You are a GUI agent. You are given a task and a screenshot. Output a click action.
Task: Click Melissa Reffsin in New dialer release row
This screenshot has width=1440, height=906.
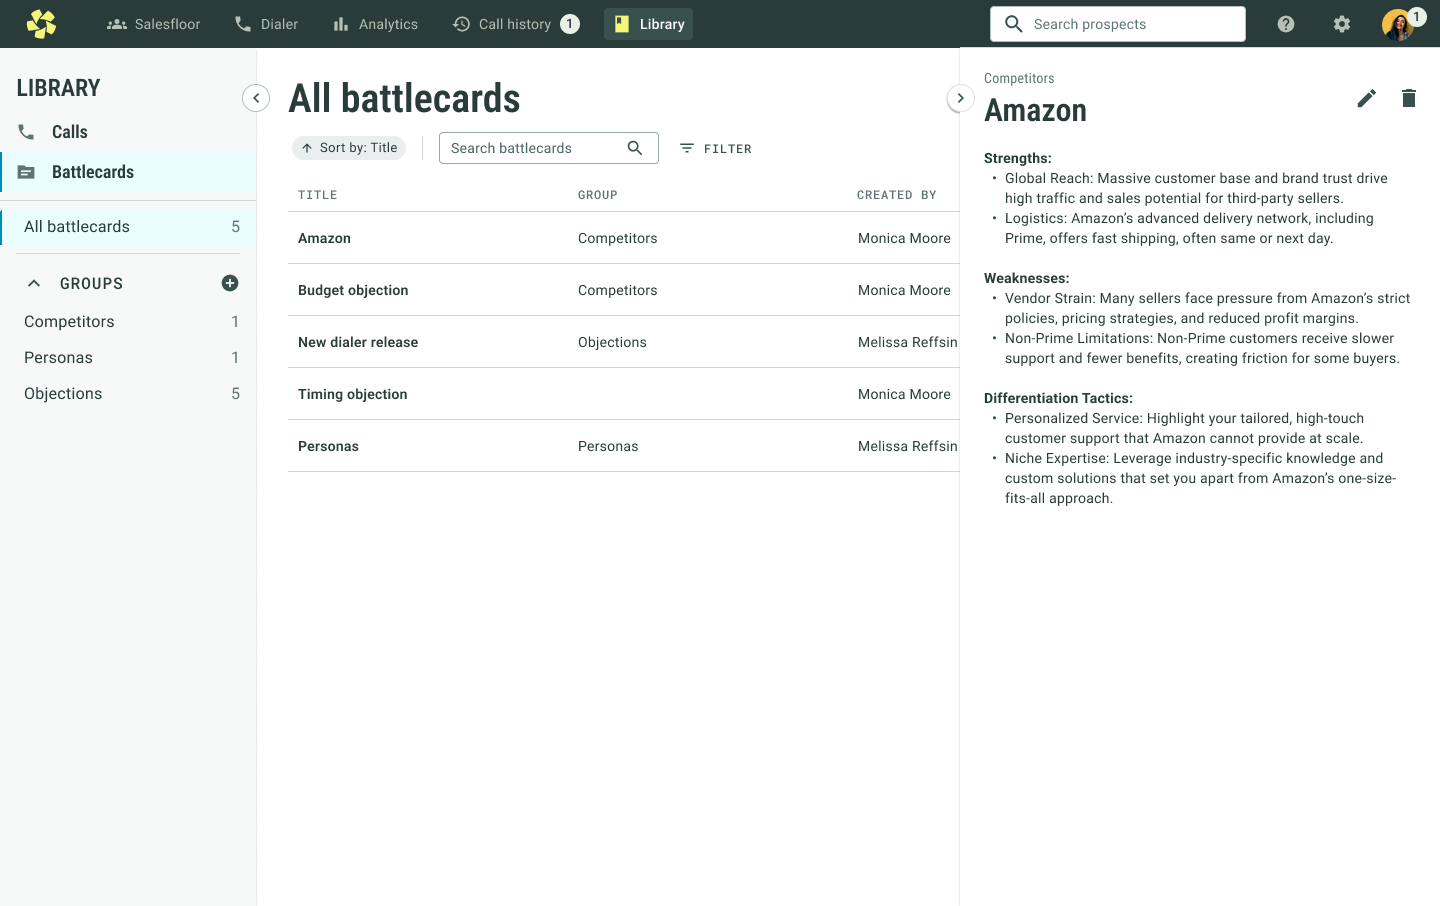(x=908, y=342)
